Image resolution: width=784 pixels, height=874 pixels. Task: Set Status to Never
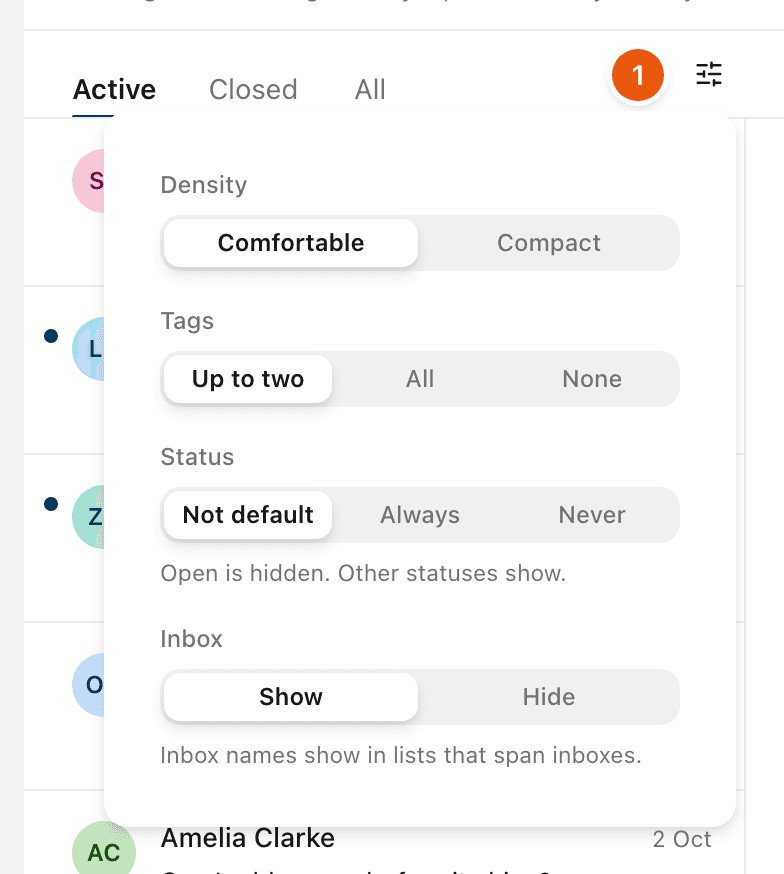[592, 515]
